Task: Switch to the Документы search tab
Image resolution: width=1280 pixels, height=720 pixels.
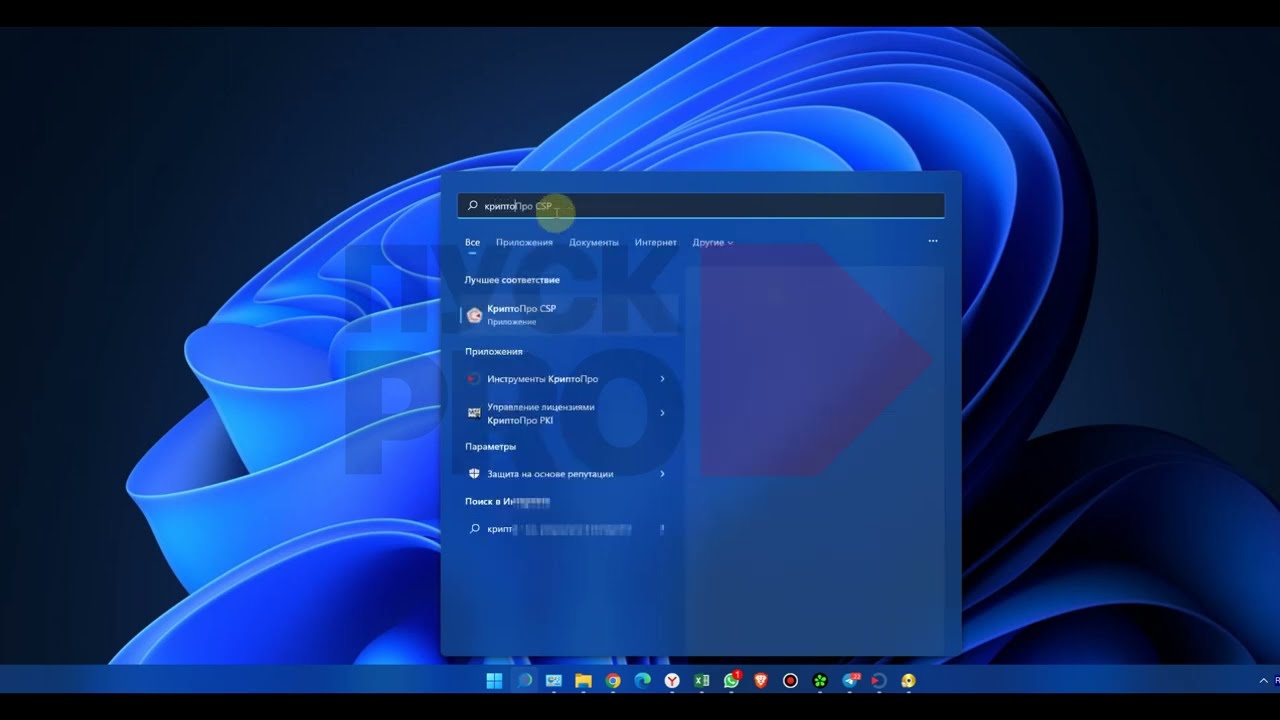Action: [594, 242]
